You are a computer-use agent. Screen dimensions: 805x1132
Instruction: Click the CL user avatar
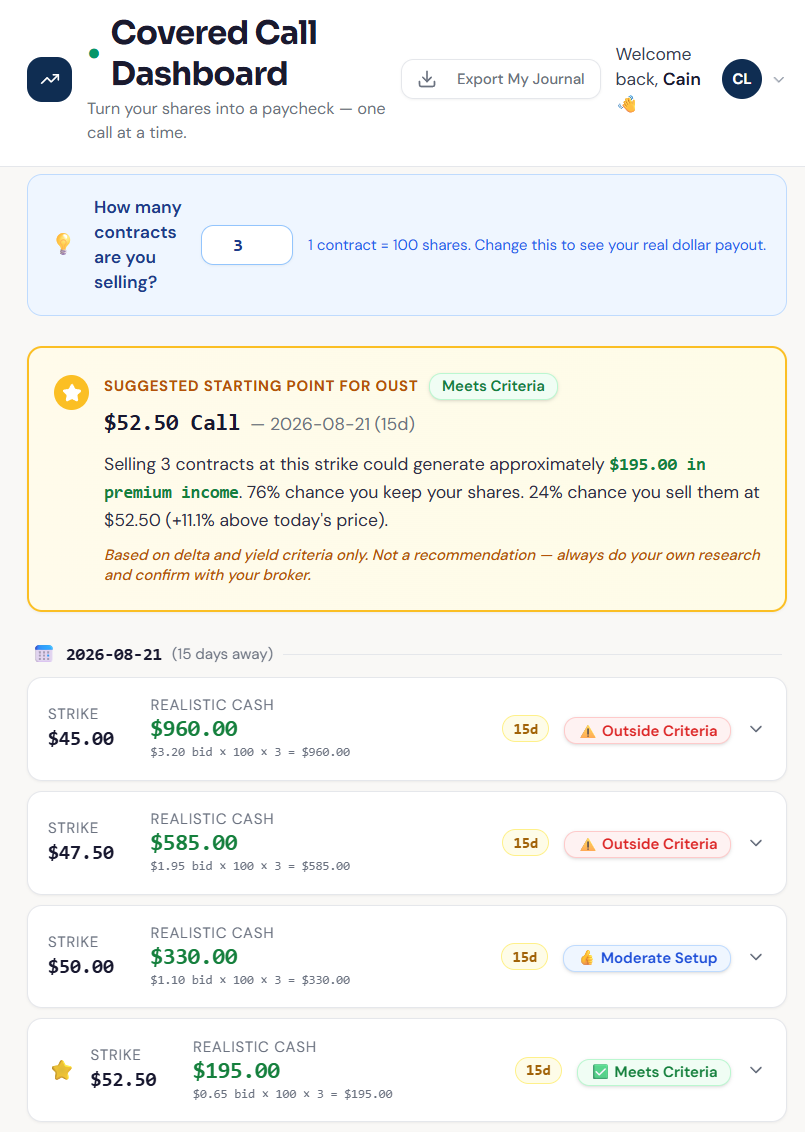coord(741,79)
